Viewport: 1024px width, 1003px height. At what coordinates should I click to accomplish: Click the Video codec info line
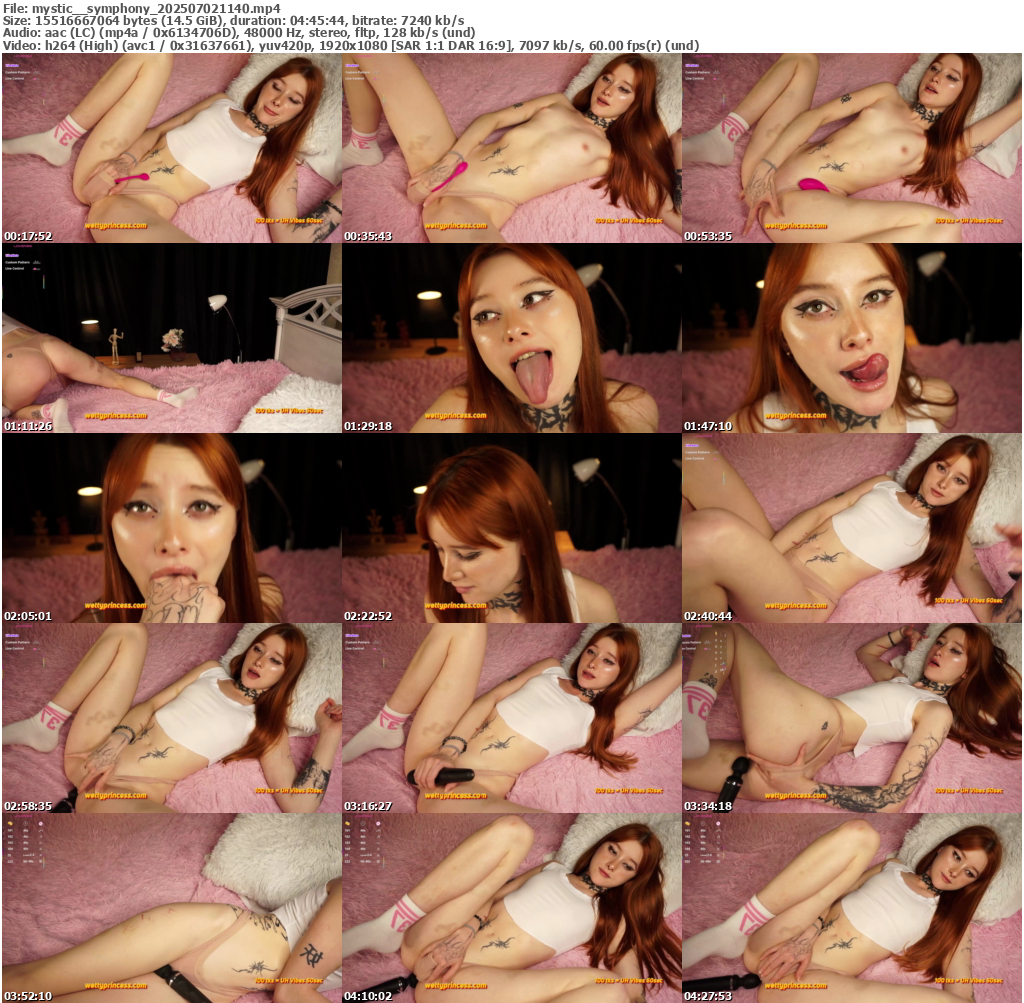coord(350,46)
